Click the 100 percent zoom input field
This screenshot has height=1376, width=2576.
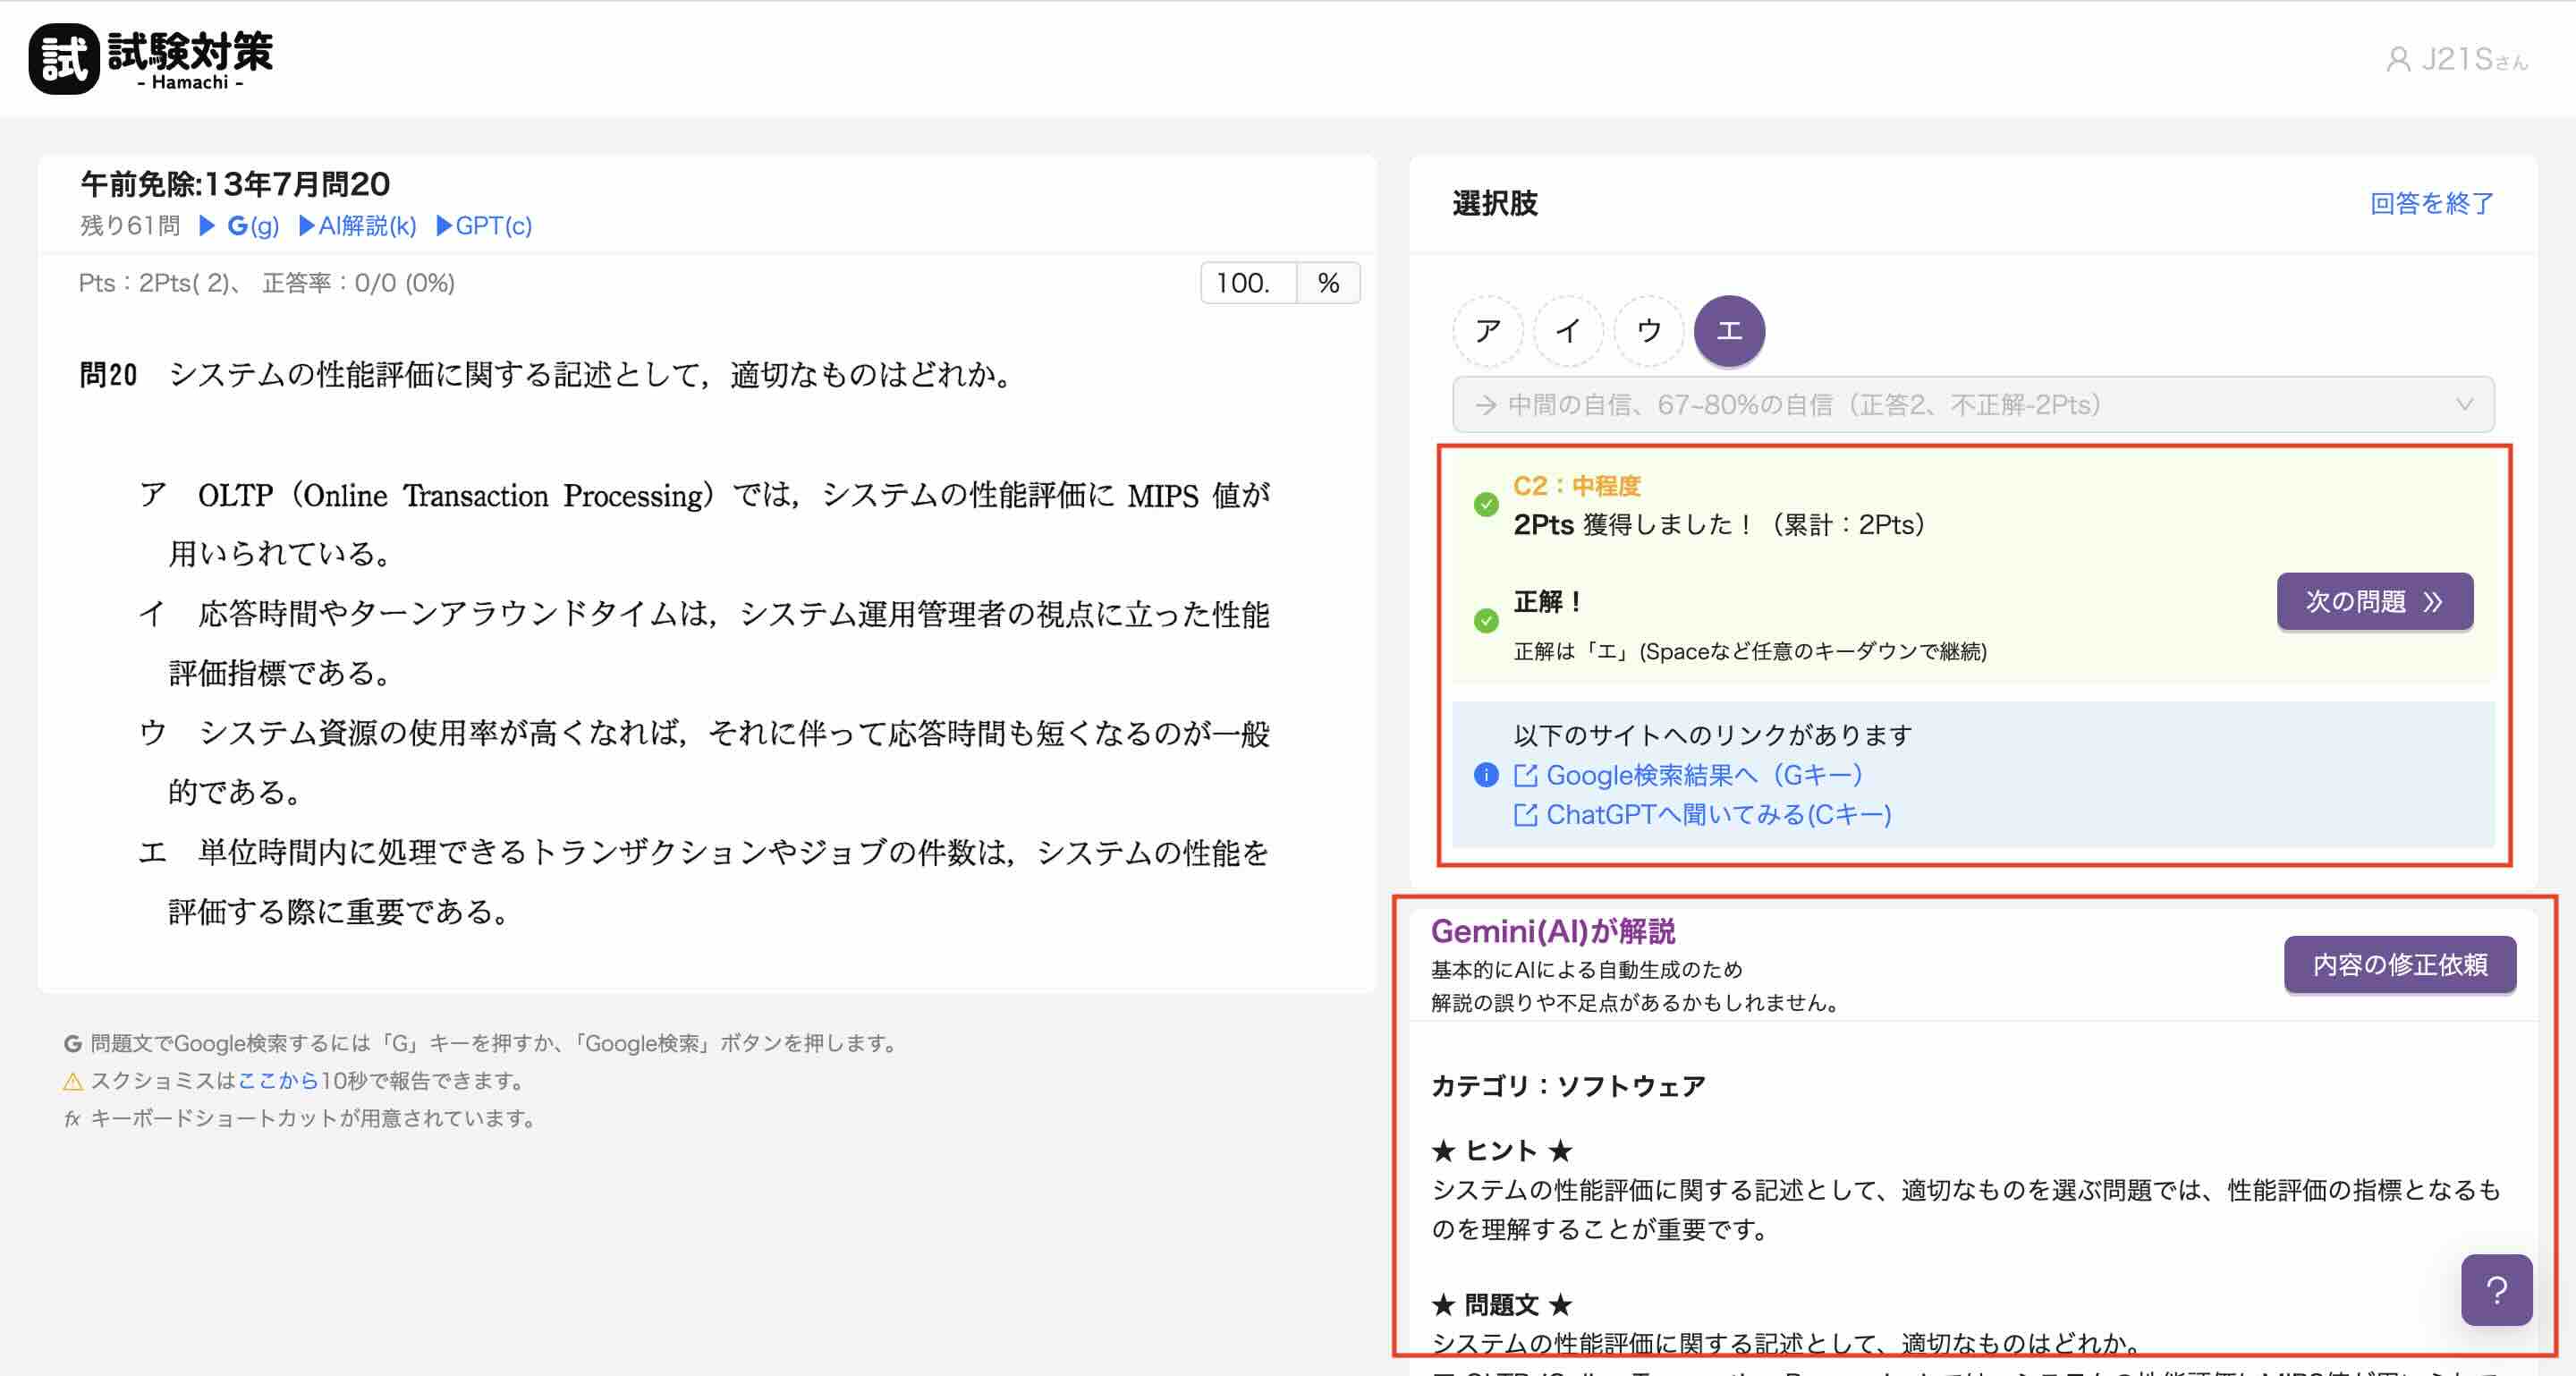pos(1247,283)
